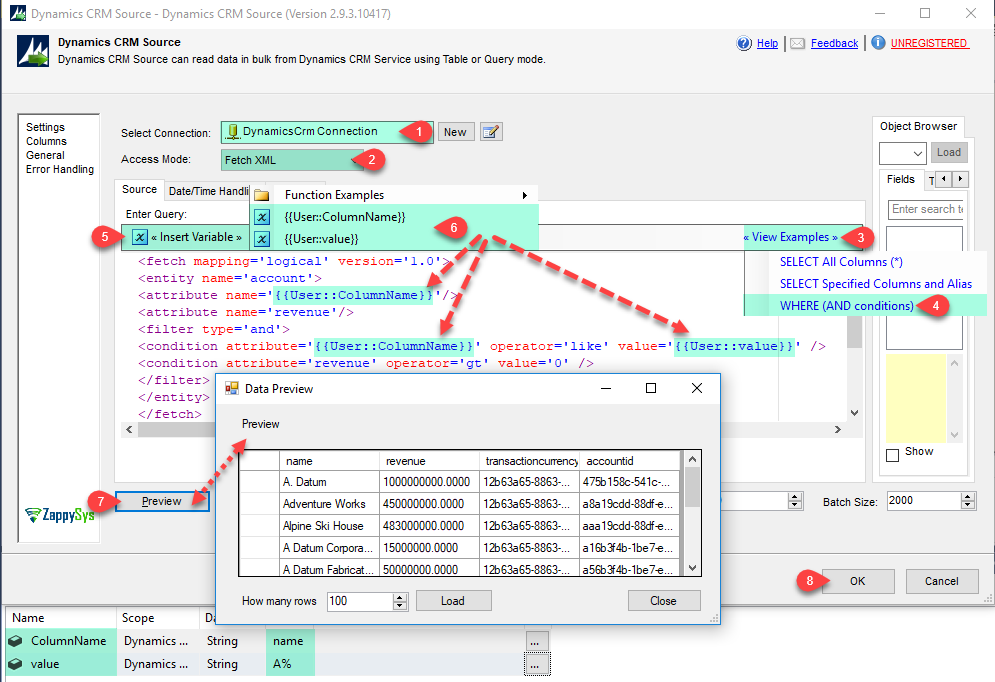Click the Close button in Data Preview
The image size is (995, 682).
click(664, 601)
